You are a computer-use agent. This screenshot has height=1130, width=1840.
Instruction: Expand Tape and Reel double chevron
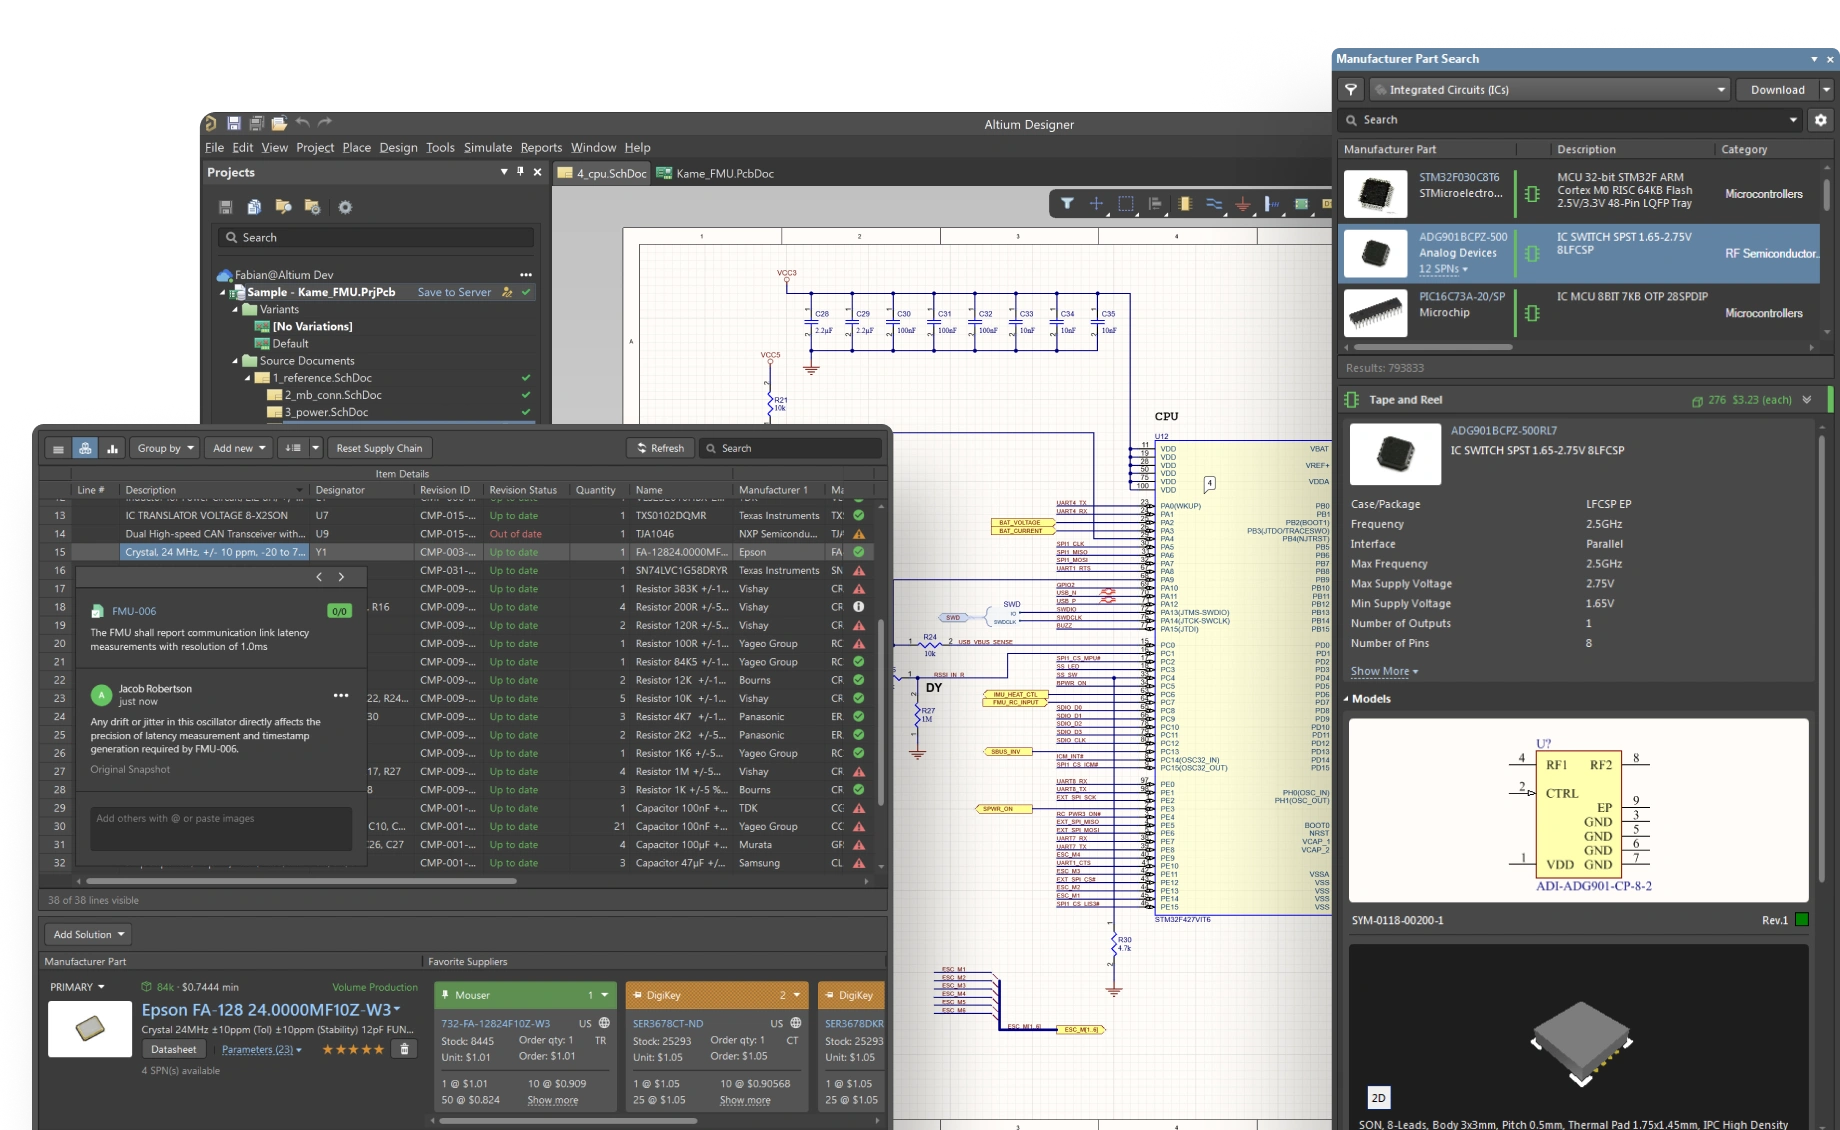pos(1807,400)
